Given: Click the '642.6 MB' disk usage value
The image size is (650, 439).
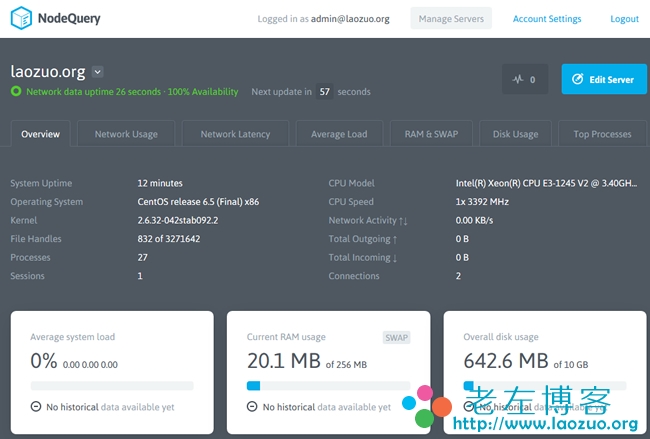Looking at the screenshot, I should (506, 361).
